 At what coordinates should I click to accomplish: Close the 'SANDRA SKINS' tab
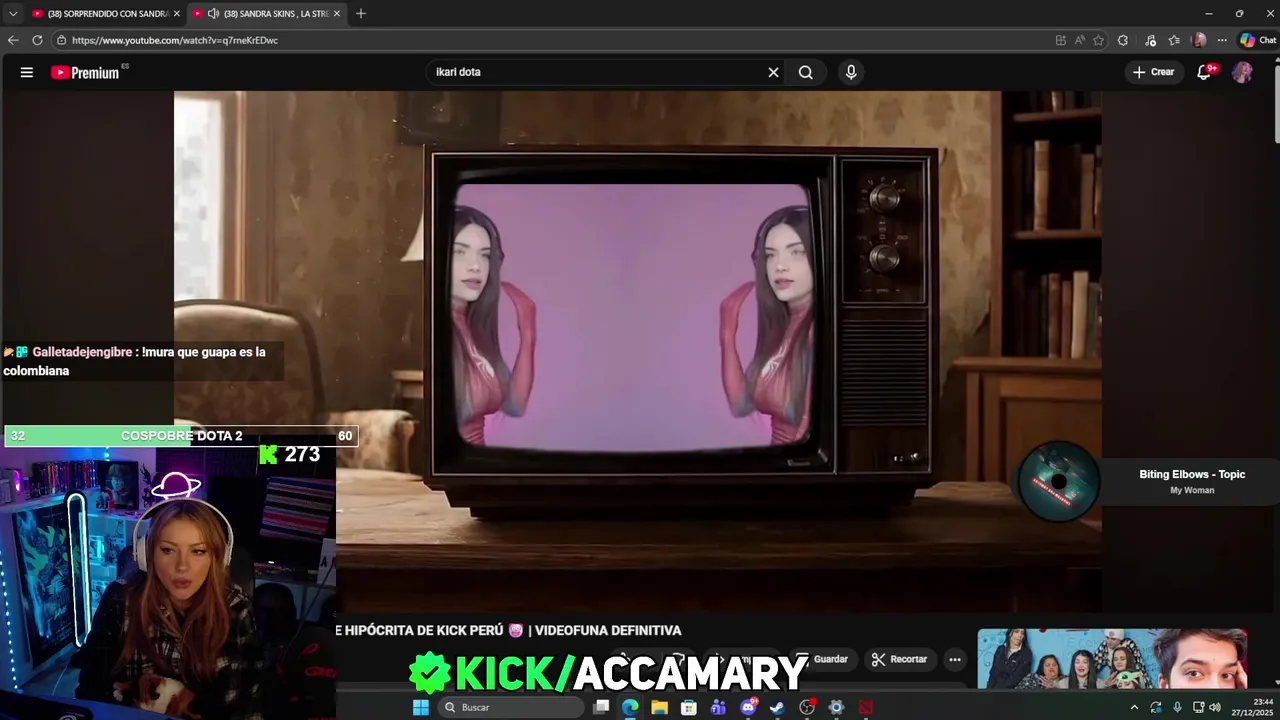[337, 13]
